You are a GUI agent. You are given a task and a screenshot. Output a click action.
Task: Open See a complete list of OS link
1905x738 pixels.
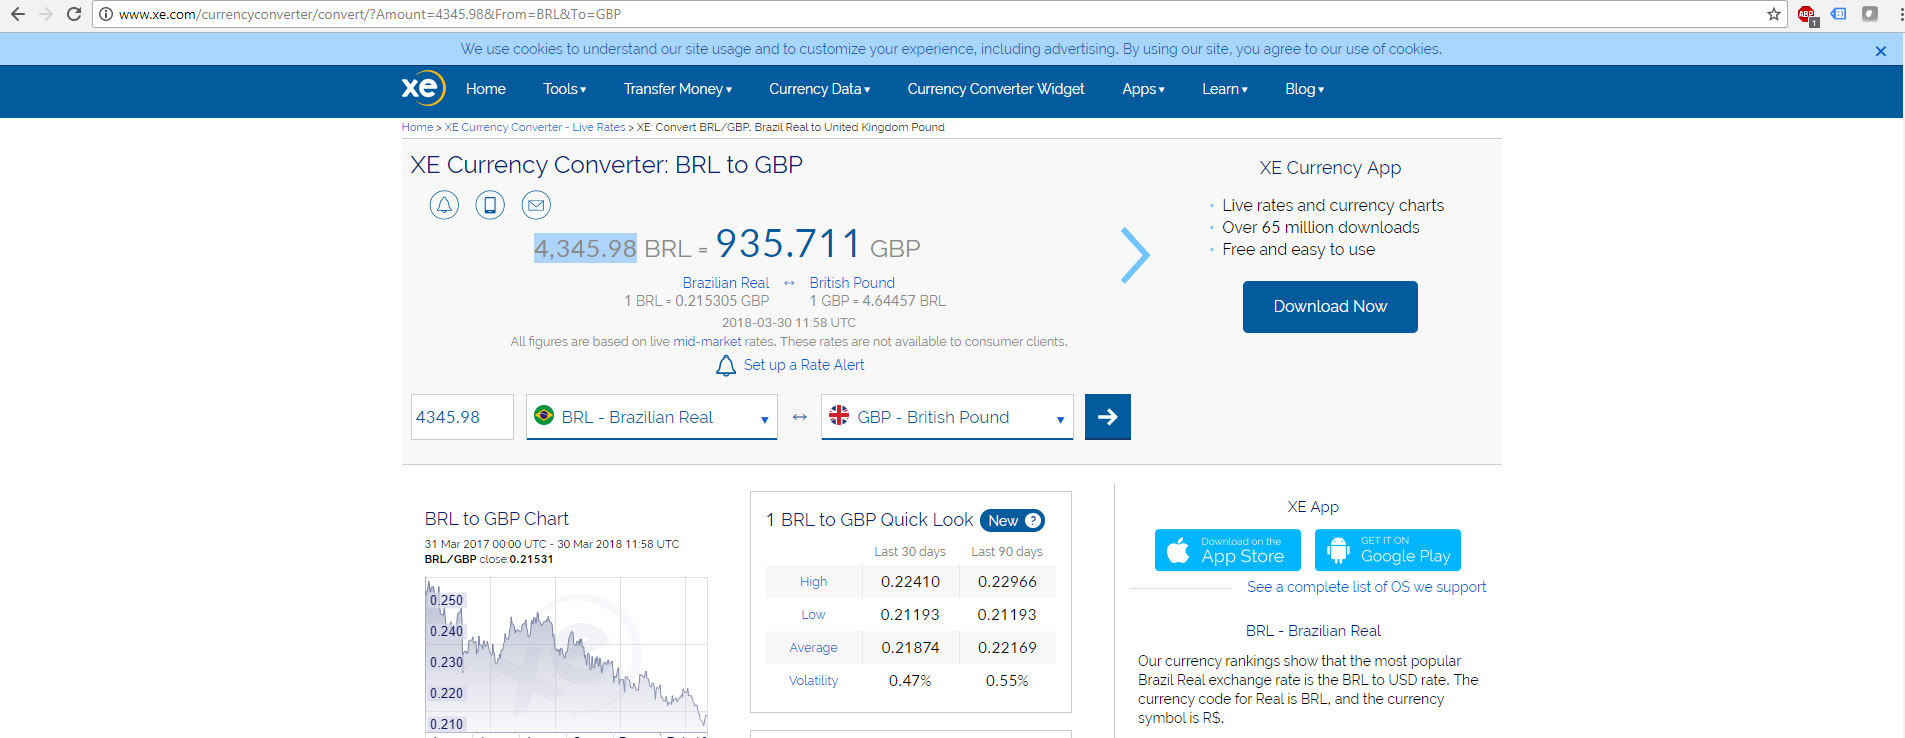tap(1366, 587)
